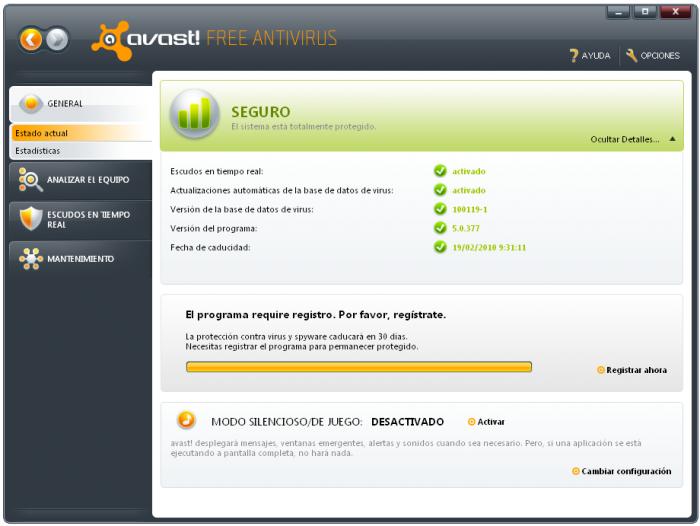Screen dimensions: 700x526
Task: Open ESCUDOS EN TIEMPO REAL section
Action: (80, 219)
